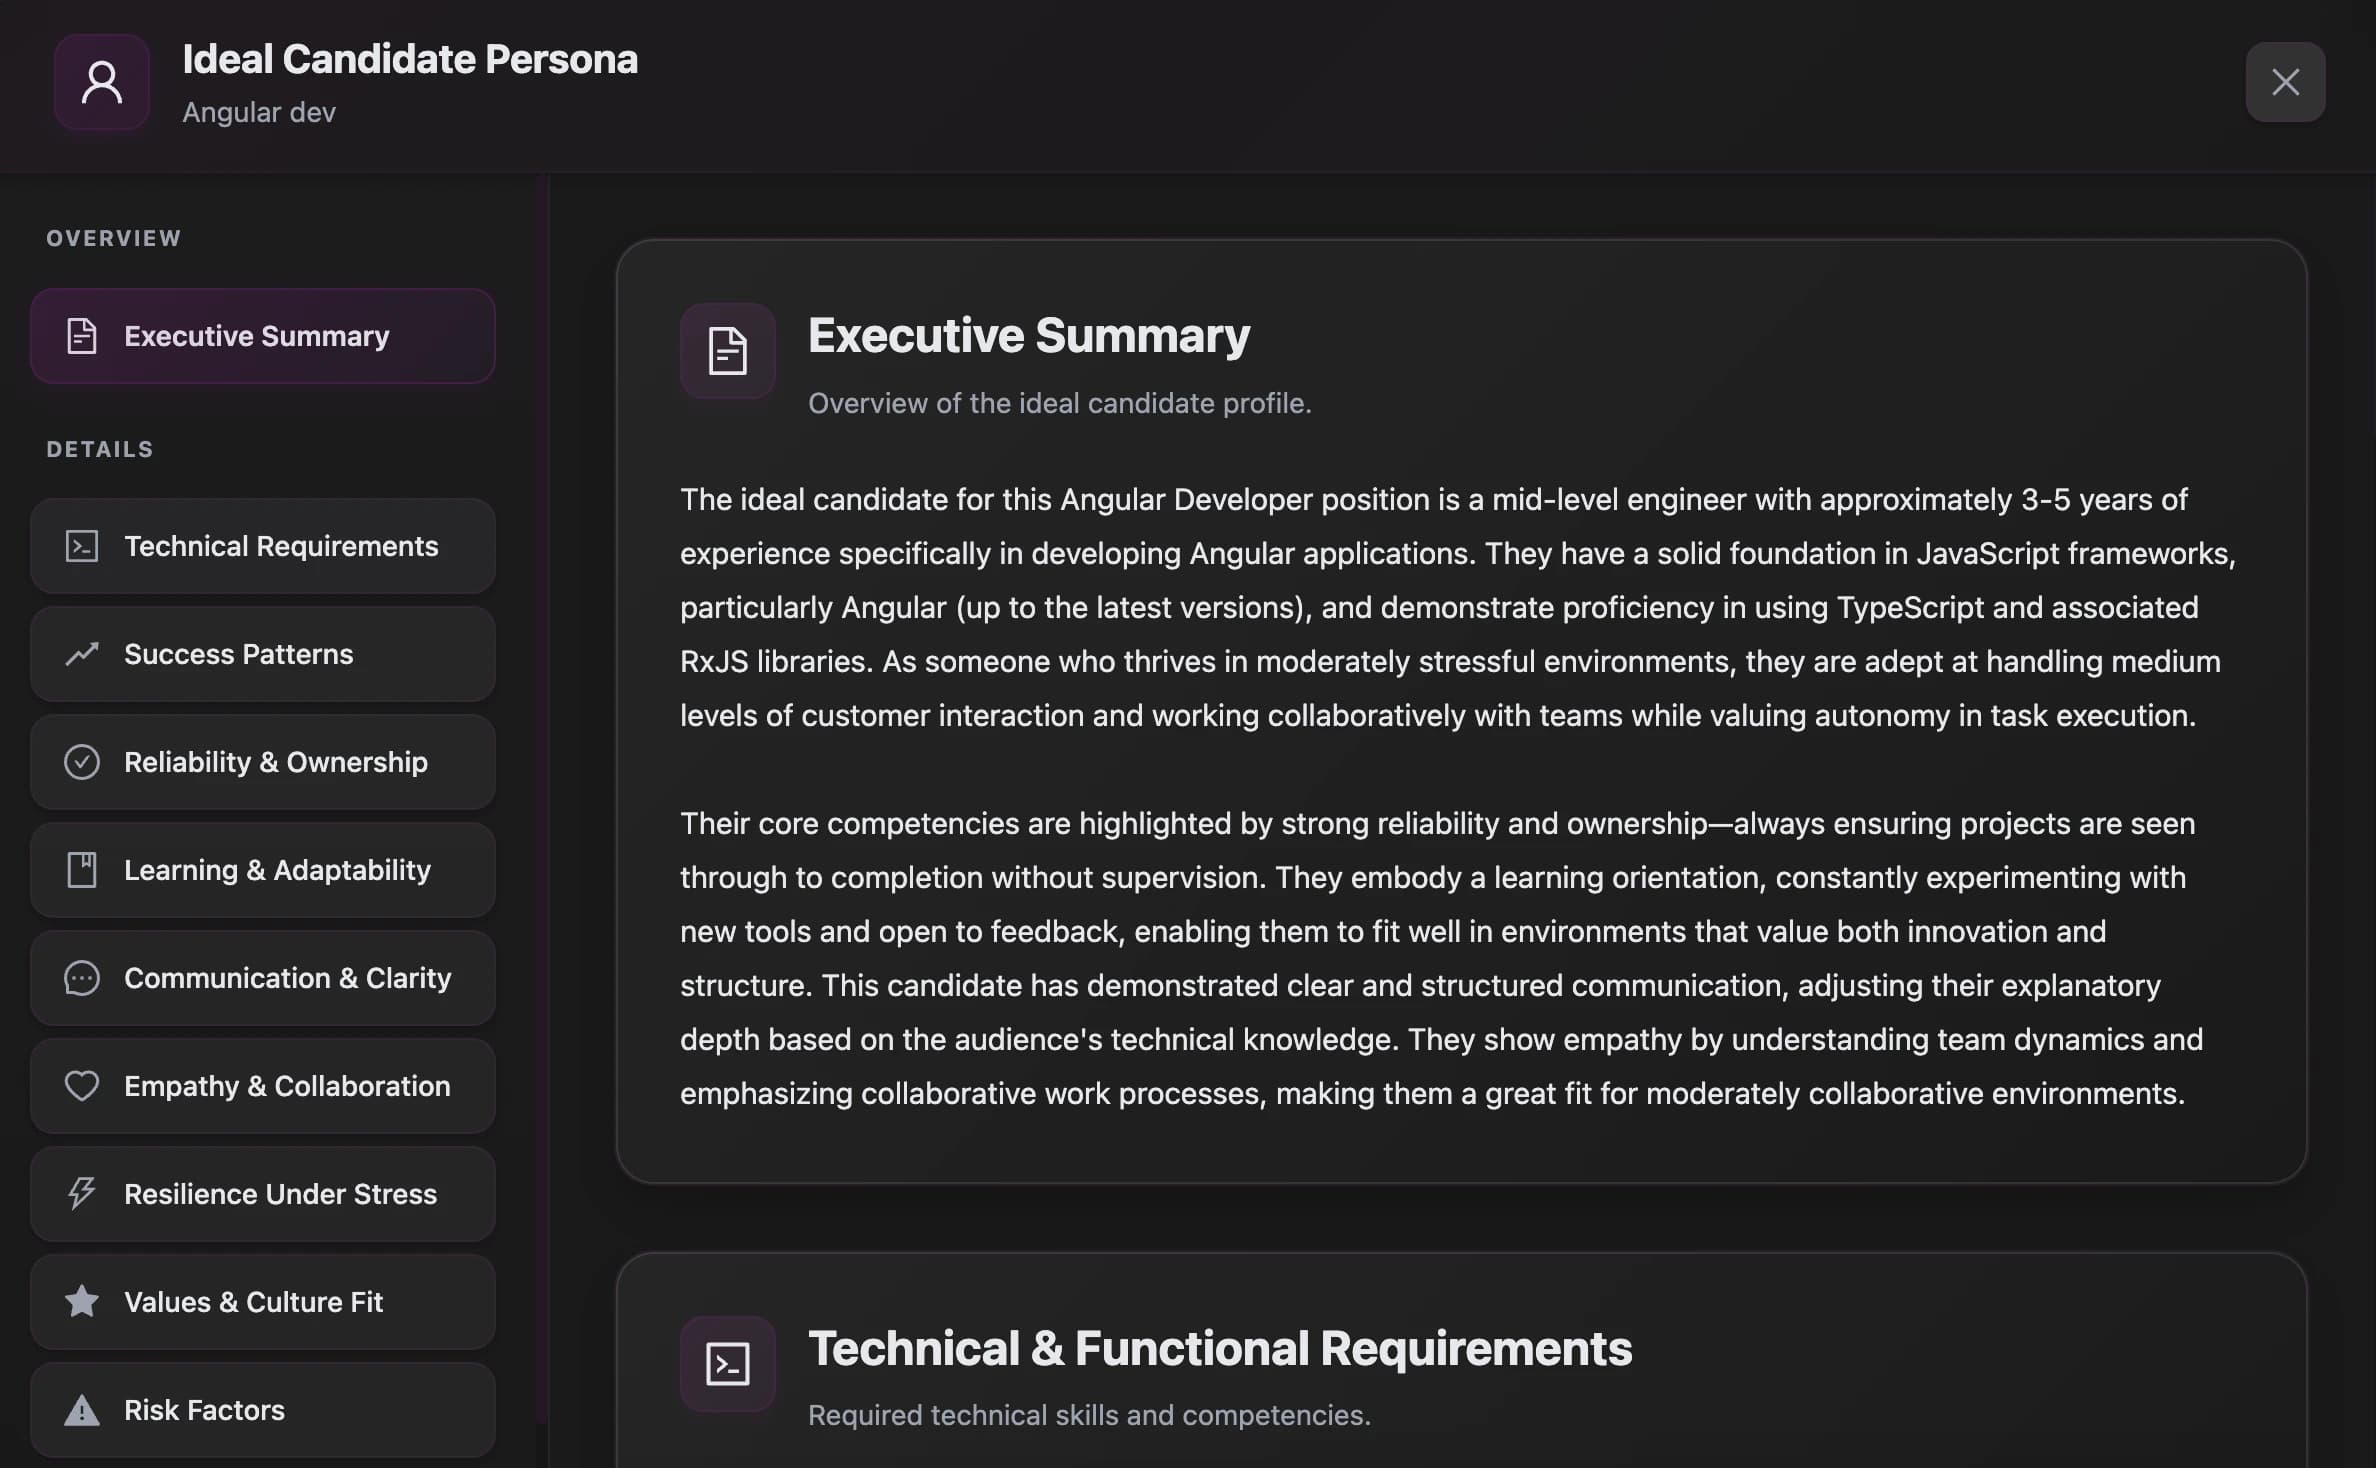2376x1468 pixels.
Task: Select the lightning bolt Resilience icon
Action: pyautogui.click(x=82, y=1194)
